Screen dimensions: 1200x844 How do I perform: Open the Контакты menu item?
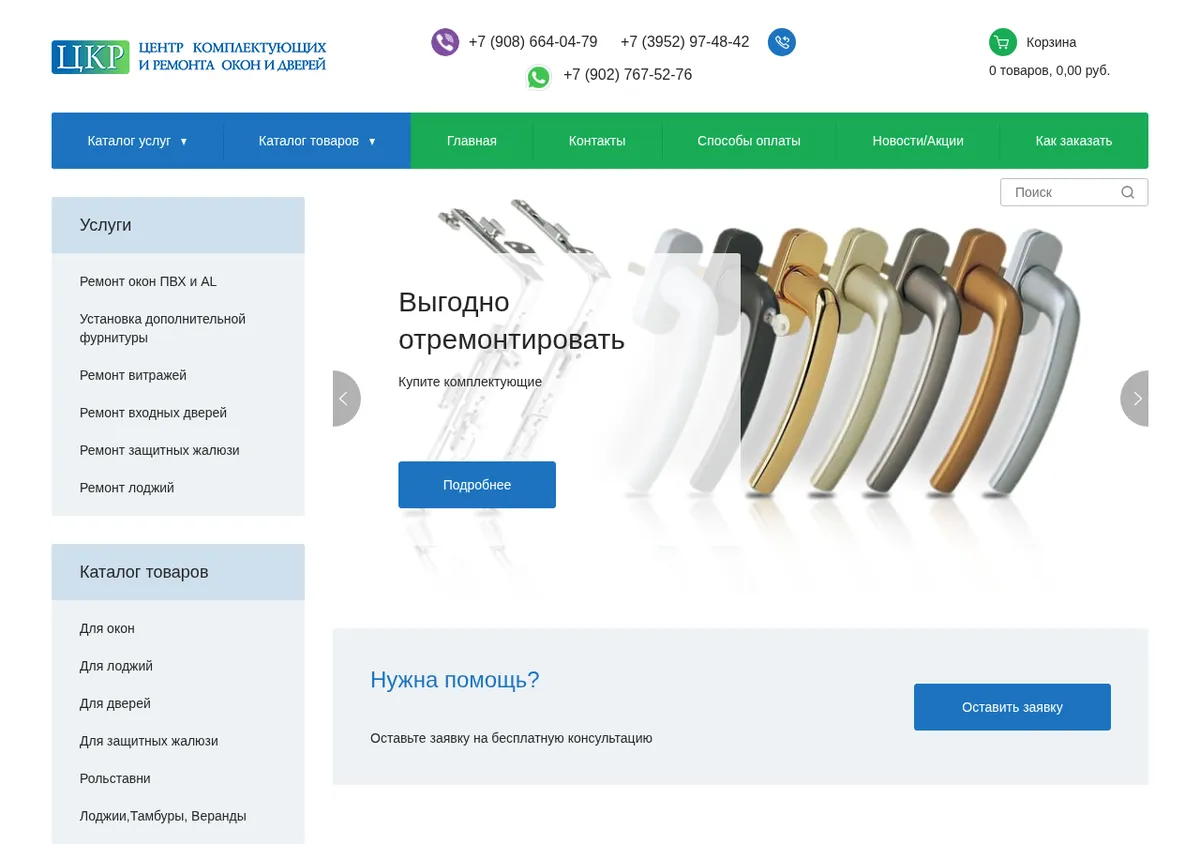tap(597, 141)
